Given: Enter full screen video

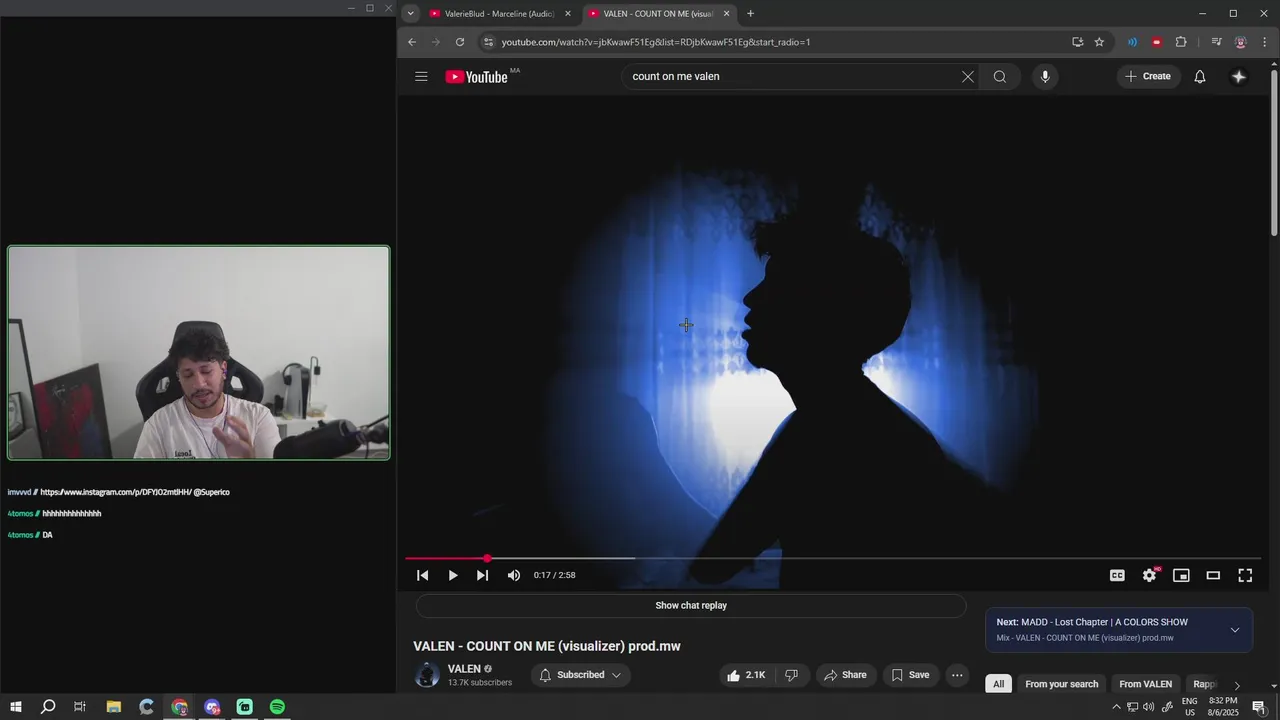Looking at the screenshot, I should pos(1245,575).
